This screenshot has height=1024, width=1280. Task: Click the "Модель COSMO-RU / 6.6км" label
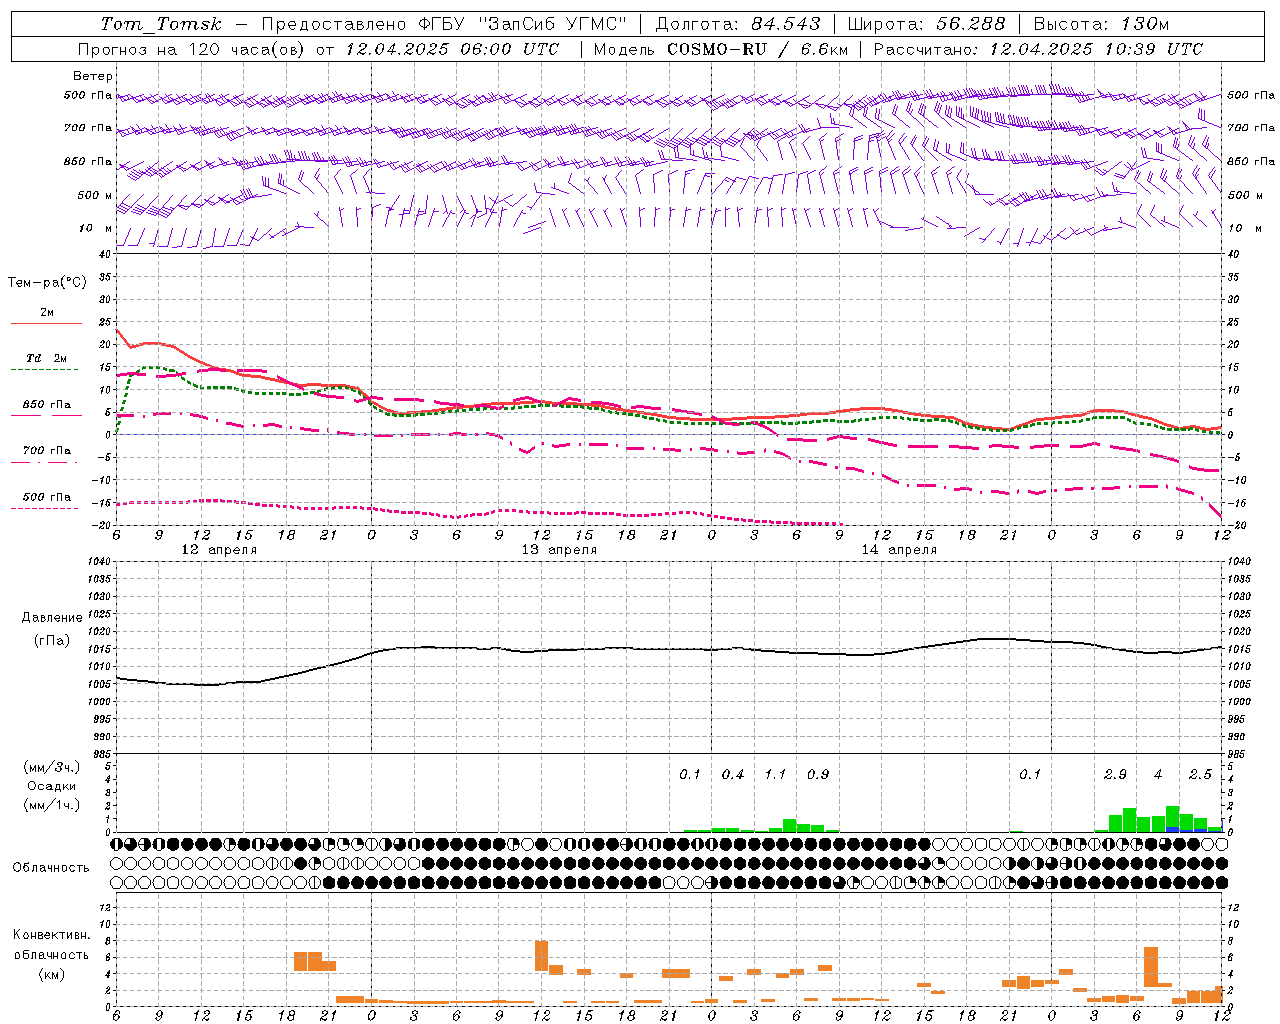click(x=719, y=49)
